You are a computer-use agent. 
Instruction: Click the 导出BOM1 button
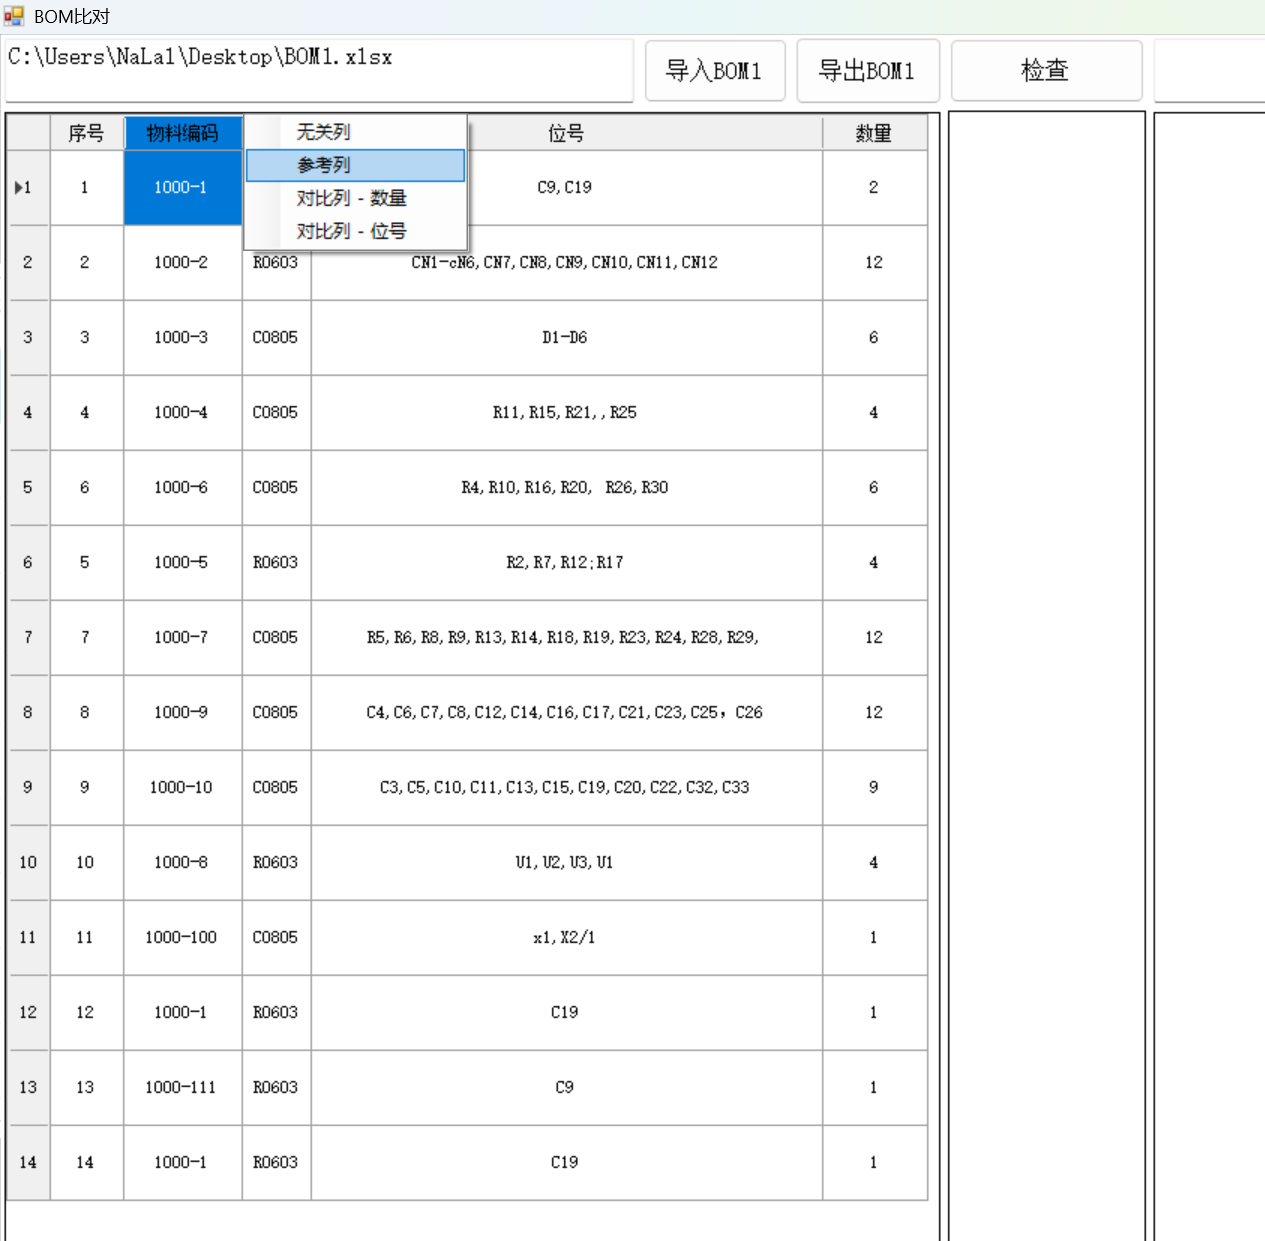pyautogui.click(x=867, y=71)
